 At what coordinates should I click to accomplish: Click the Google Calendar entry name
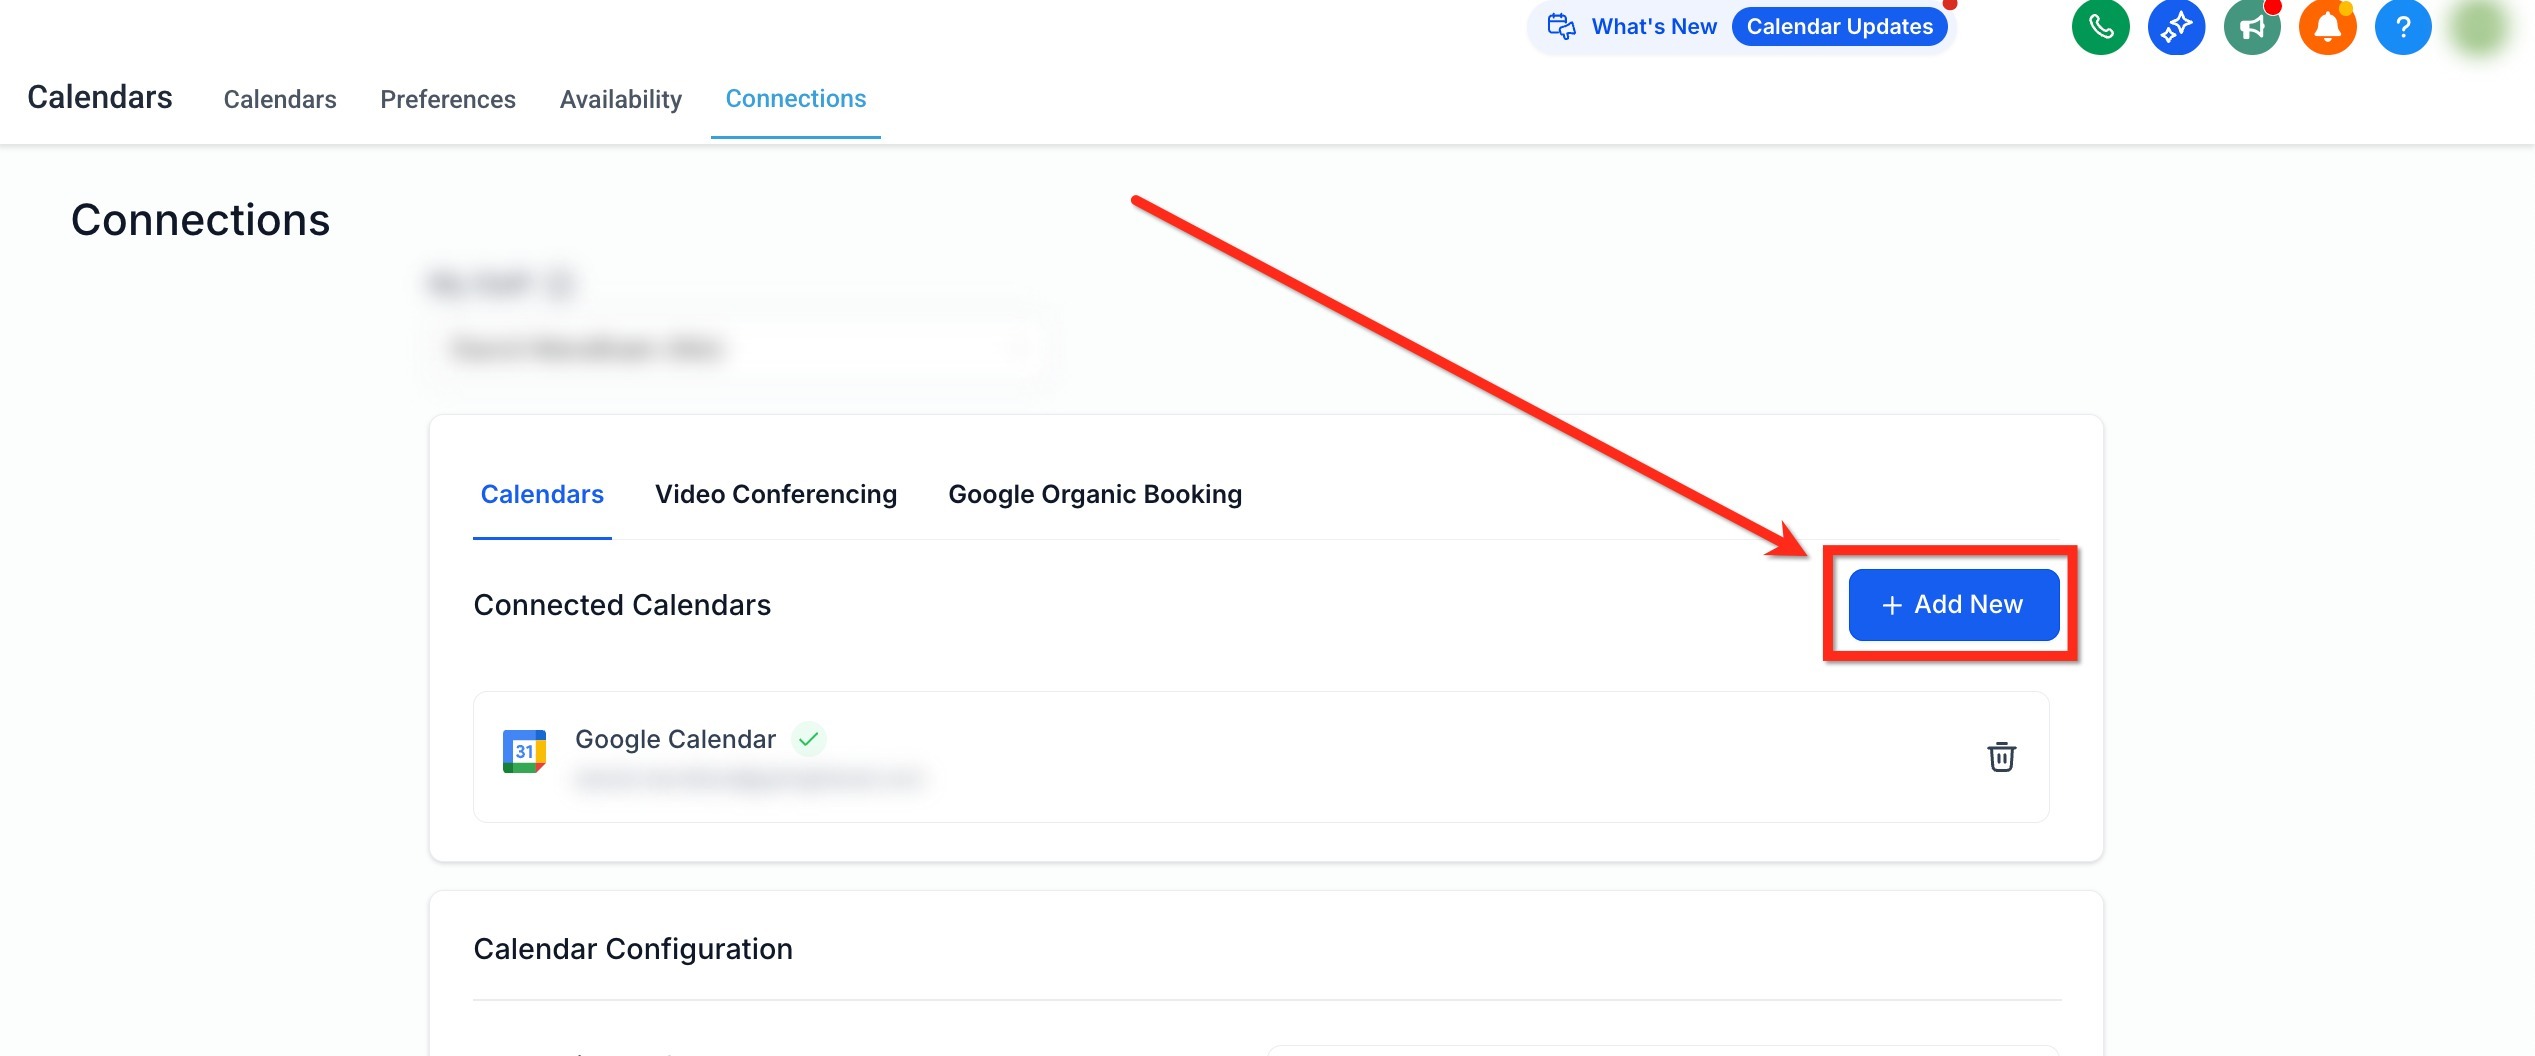point(675,739)
